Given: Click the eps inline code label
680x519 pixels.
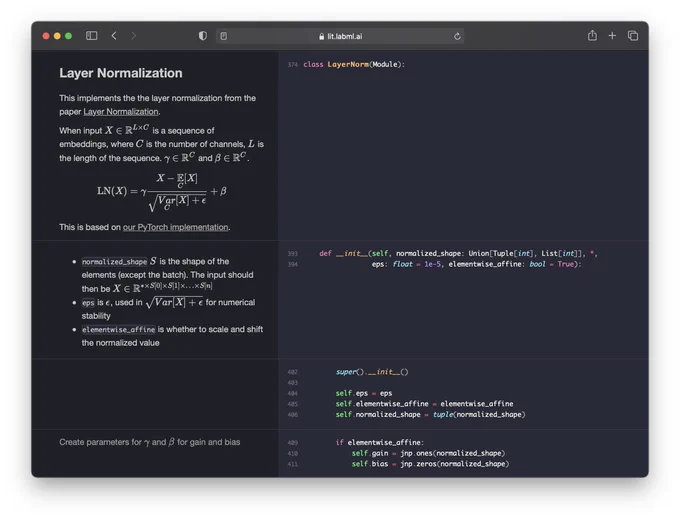Looking at the screenshot, I should (88, 303).
